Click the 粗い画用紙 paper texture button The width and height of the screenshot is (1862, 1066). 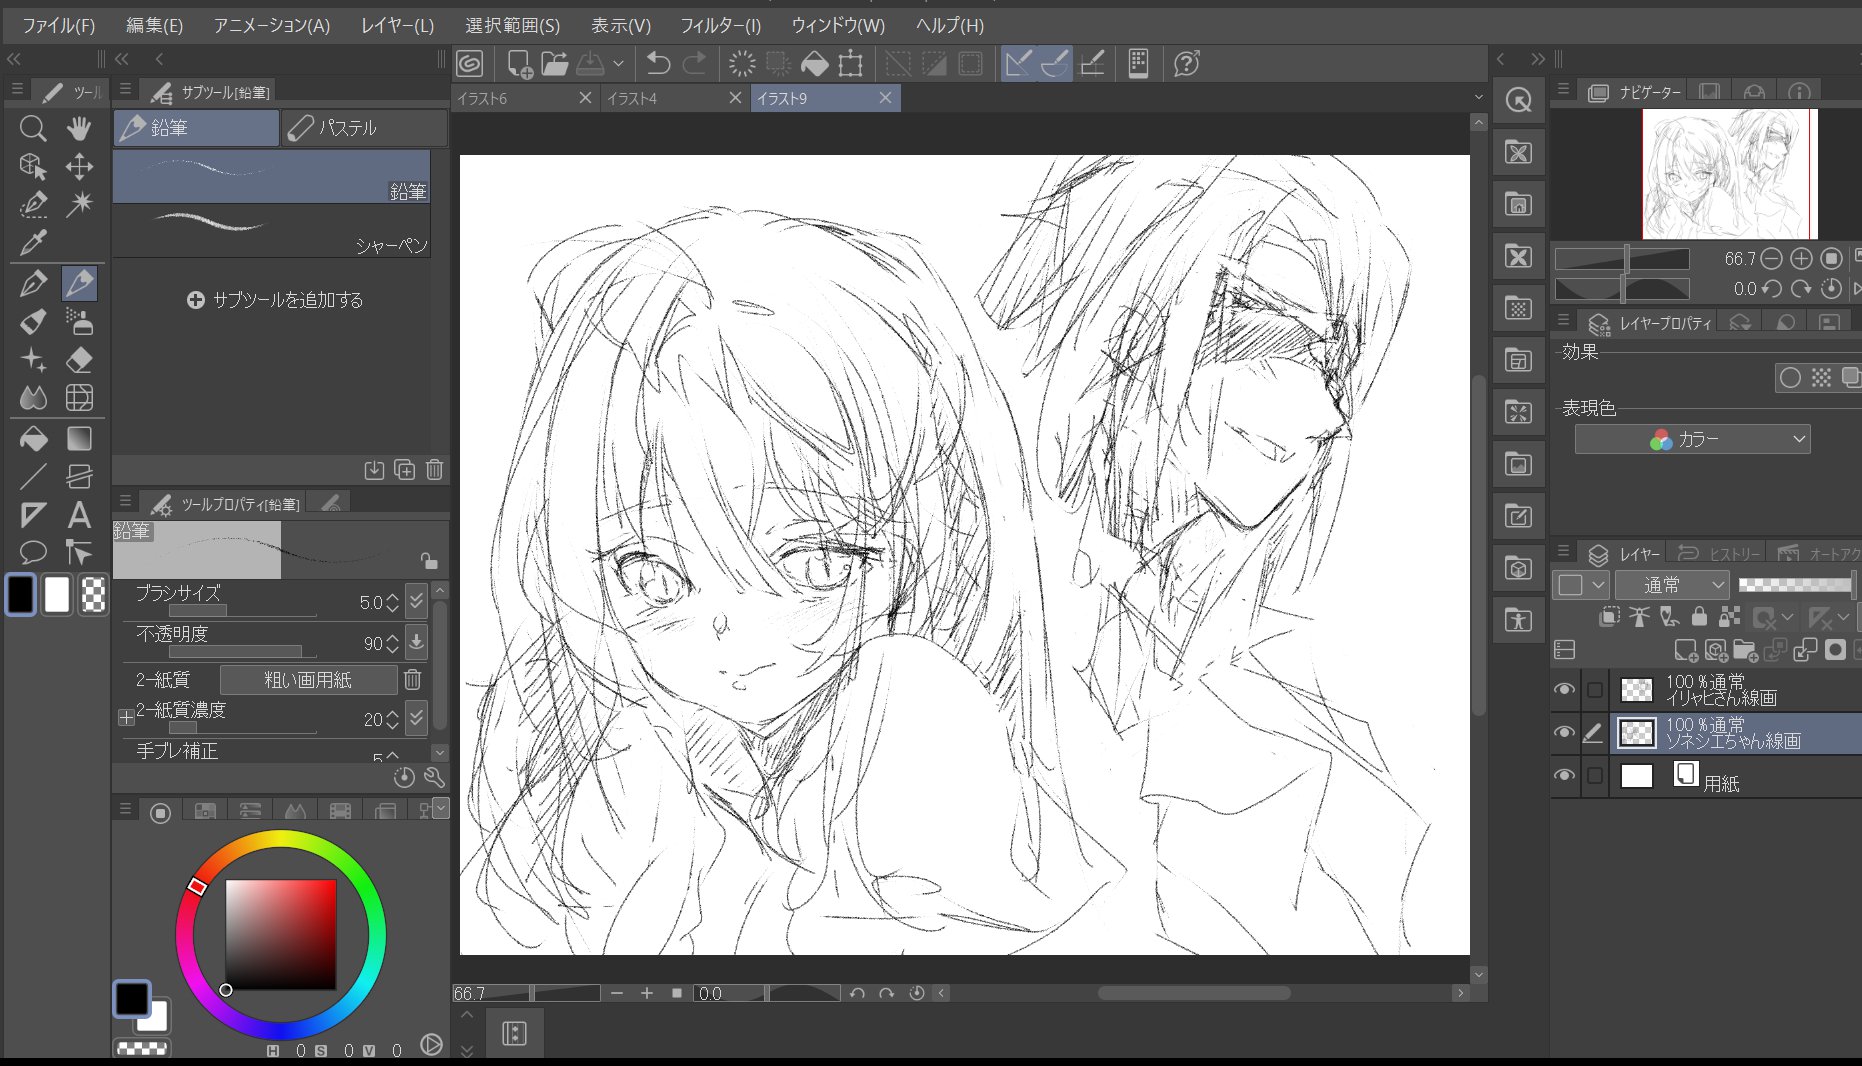pos(308,680)
